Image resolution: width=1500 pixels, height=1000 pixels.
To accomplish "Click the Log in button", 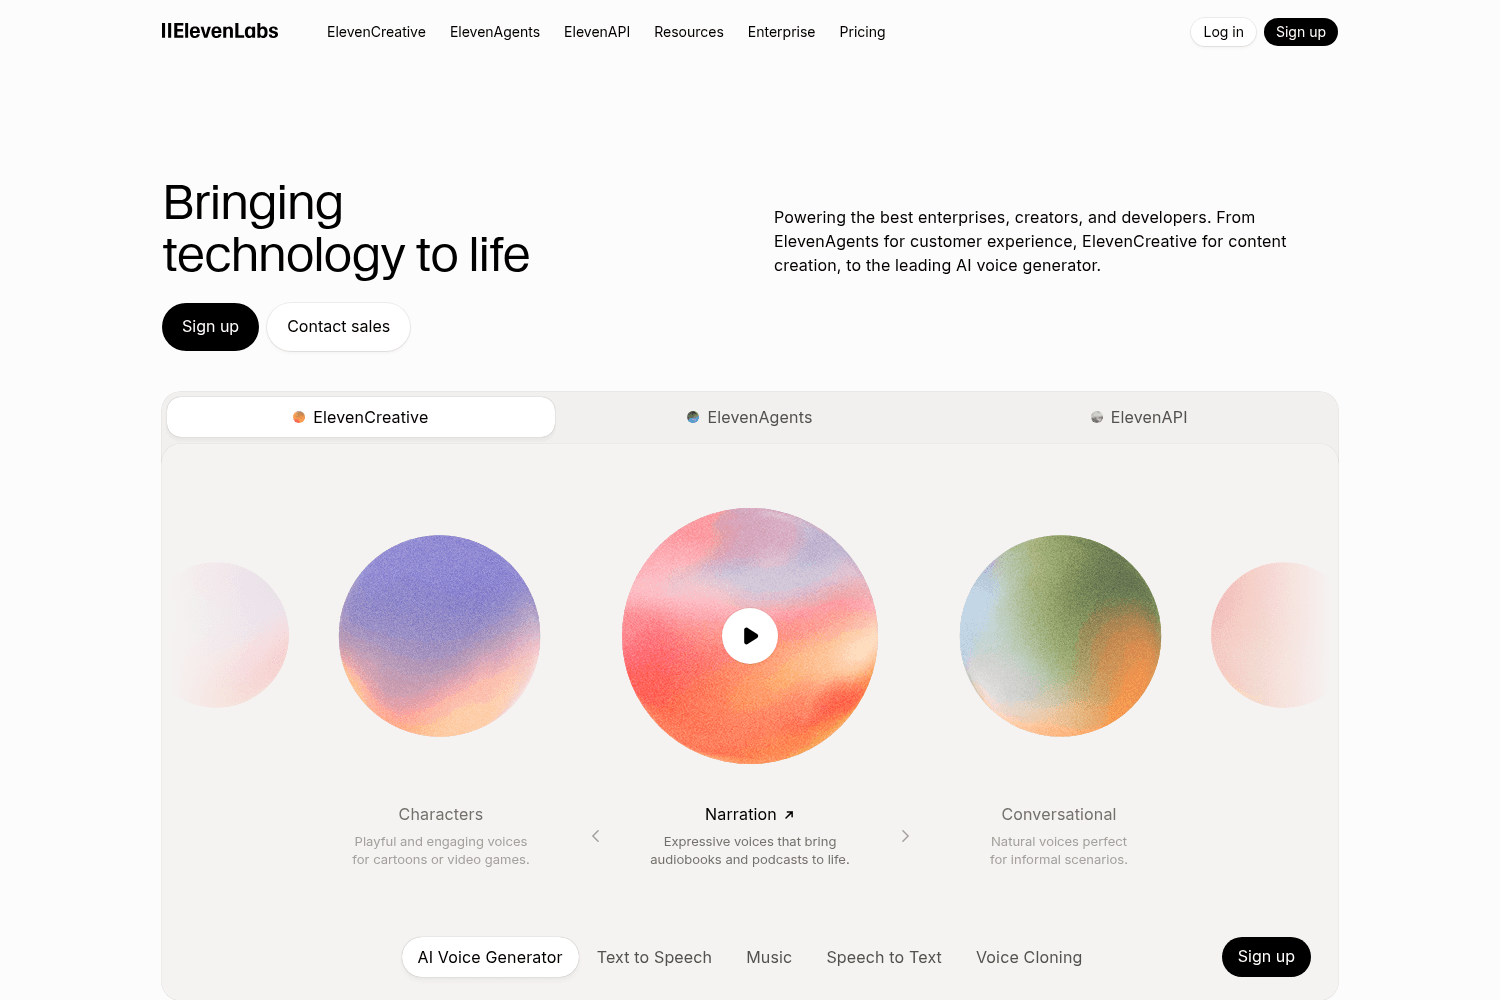I will click(1223, 32).
